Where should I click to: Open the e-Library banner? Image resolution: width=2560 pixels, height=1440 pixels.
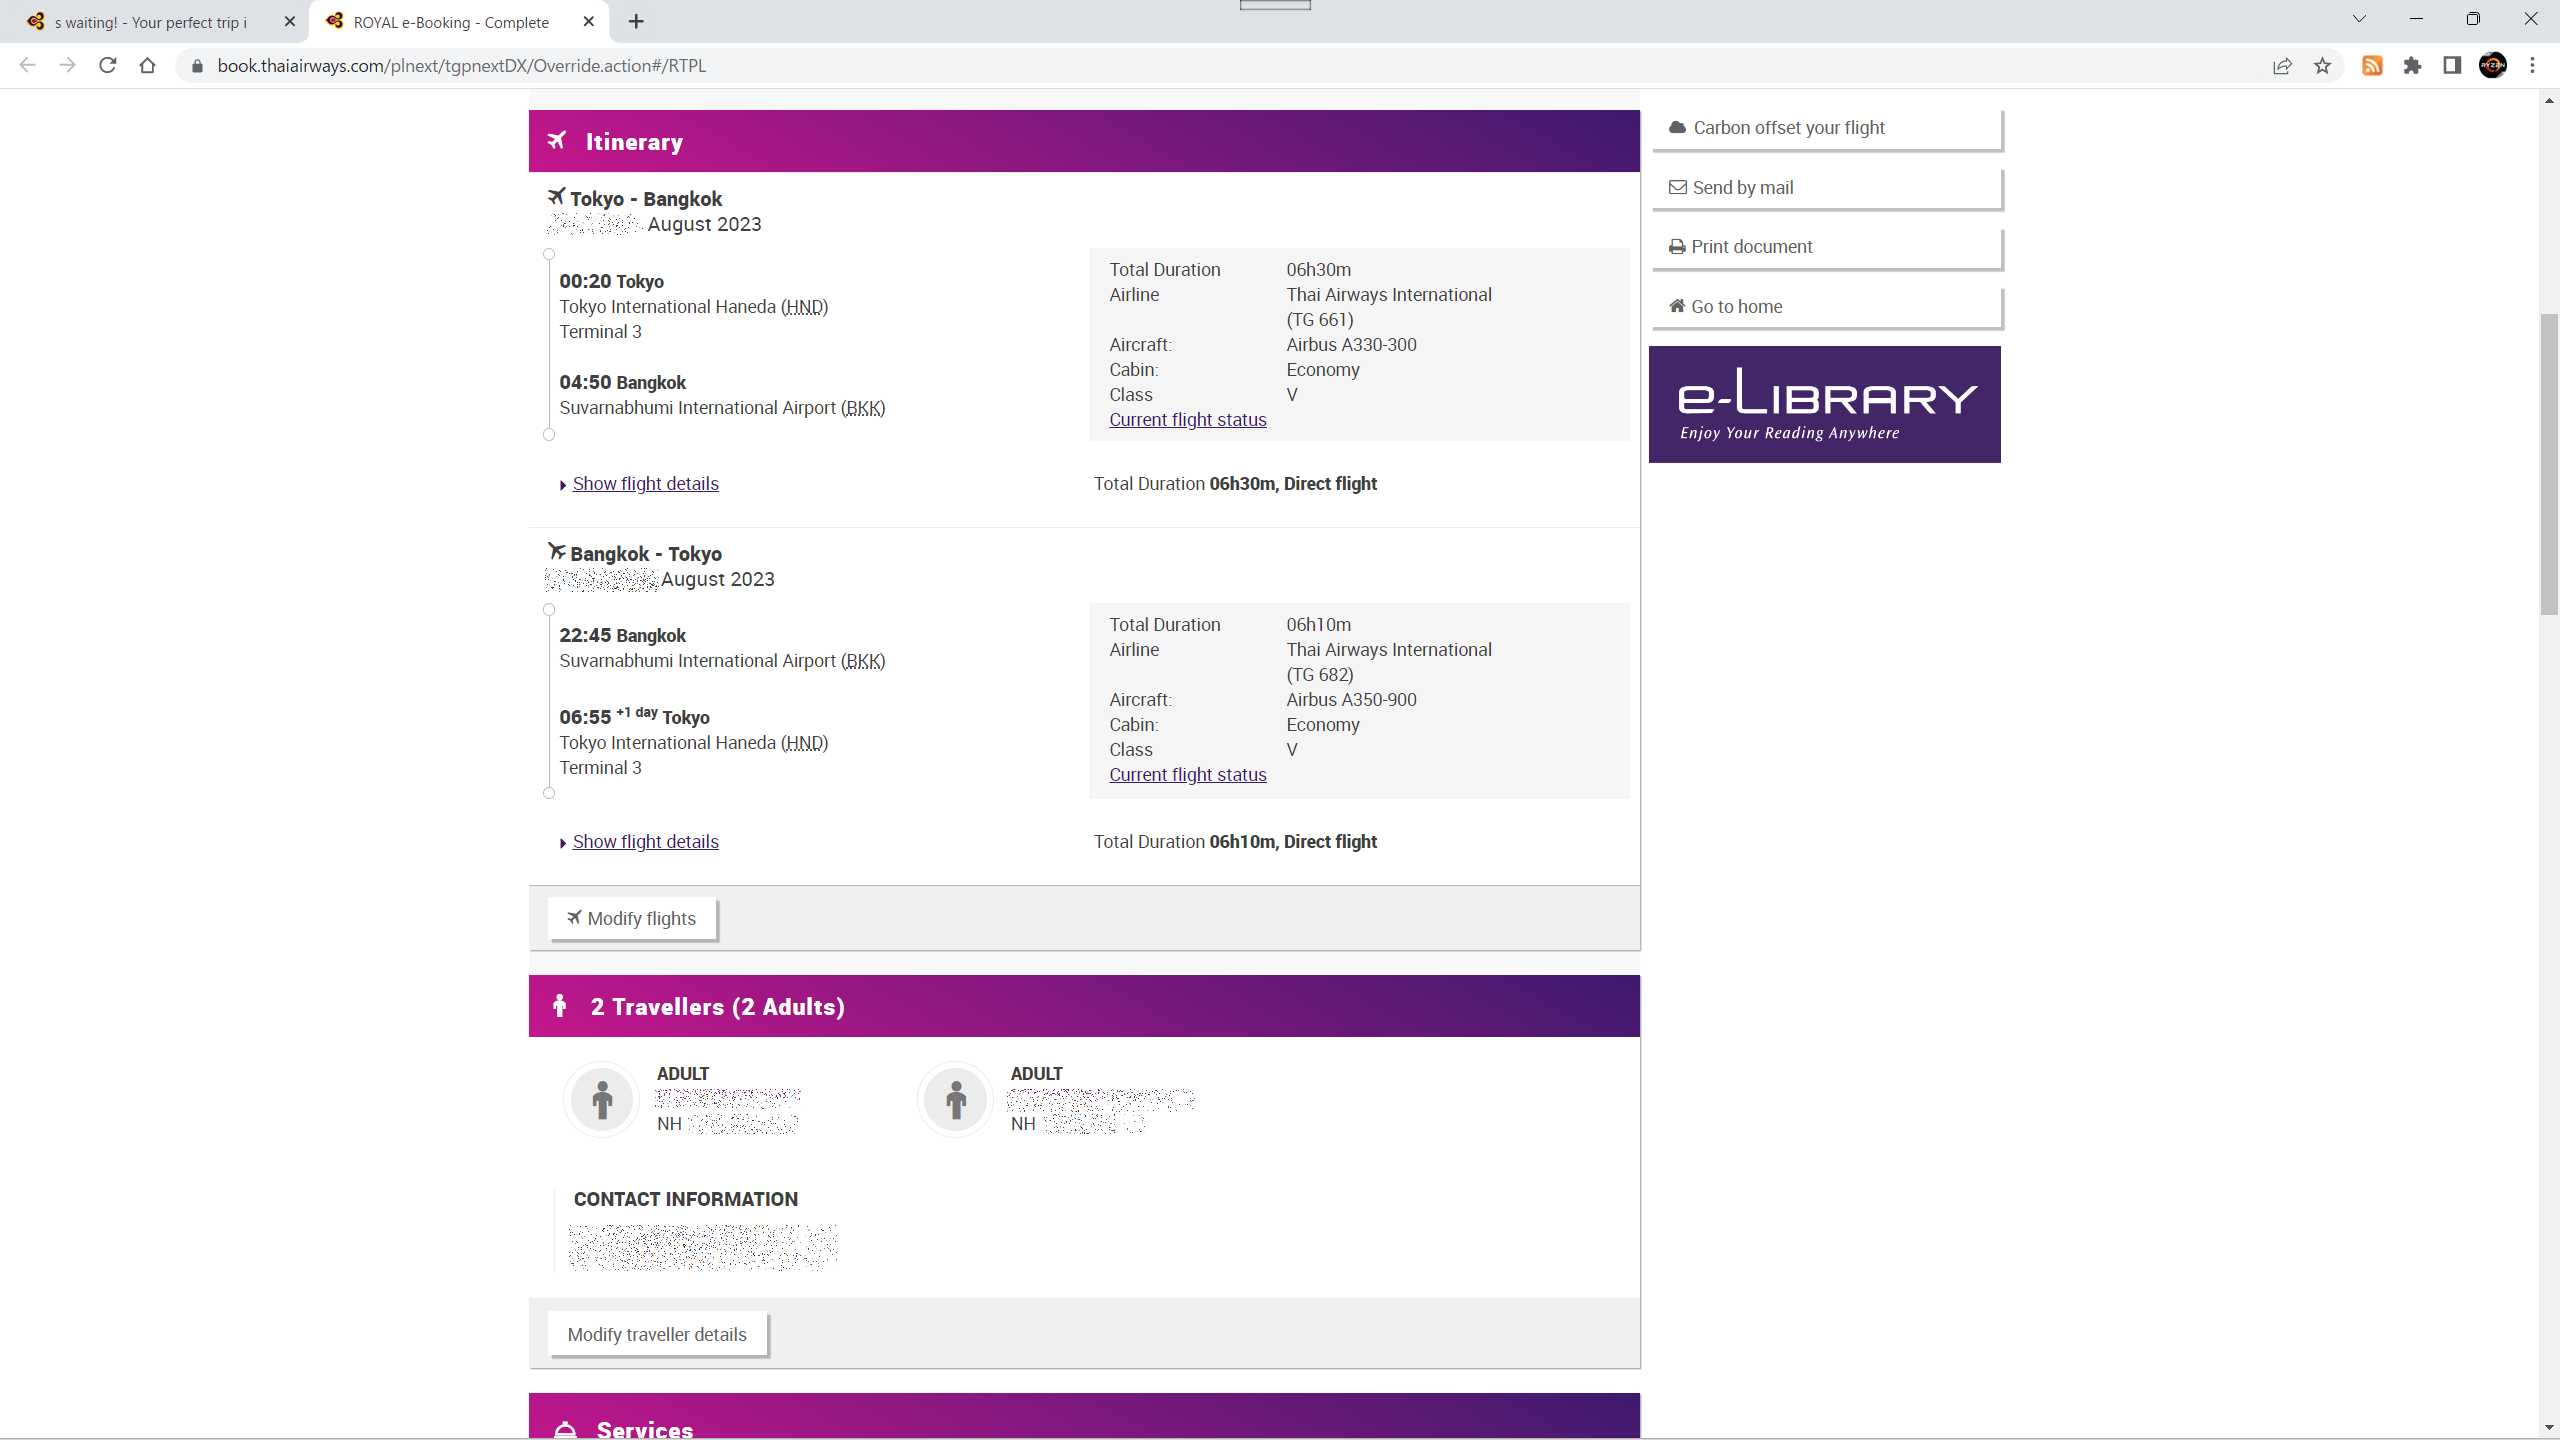coord(1825,404)
